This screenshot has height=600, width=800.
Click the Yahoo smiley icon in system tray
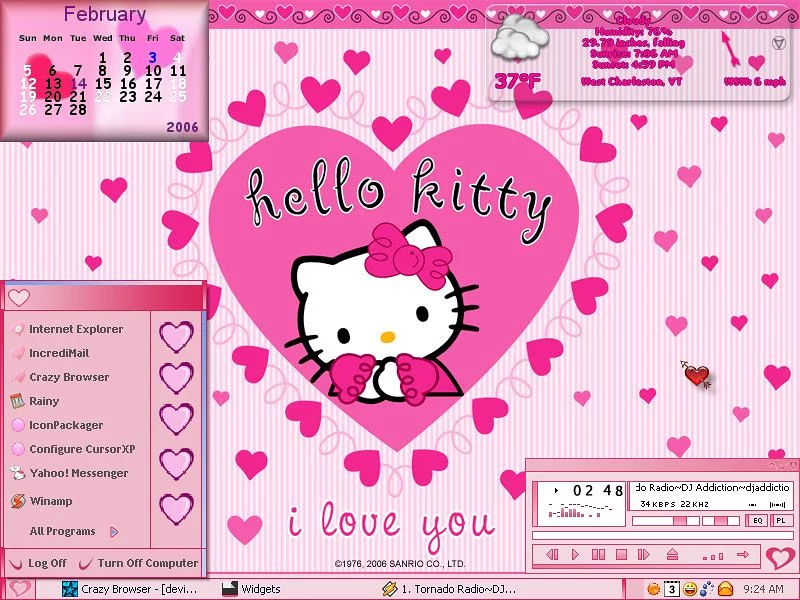tap(689, 589)
